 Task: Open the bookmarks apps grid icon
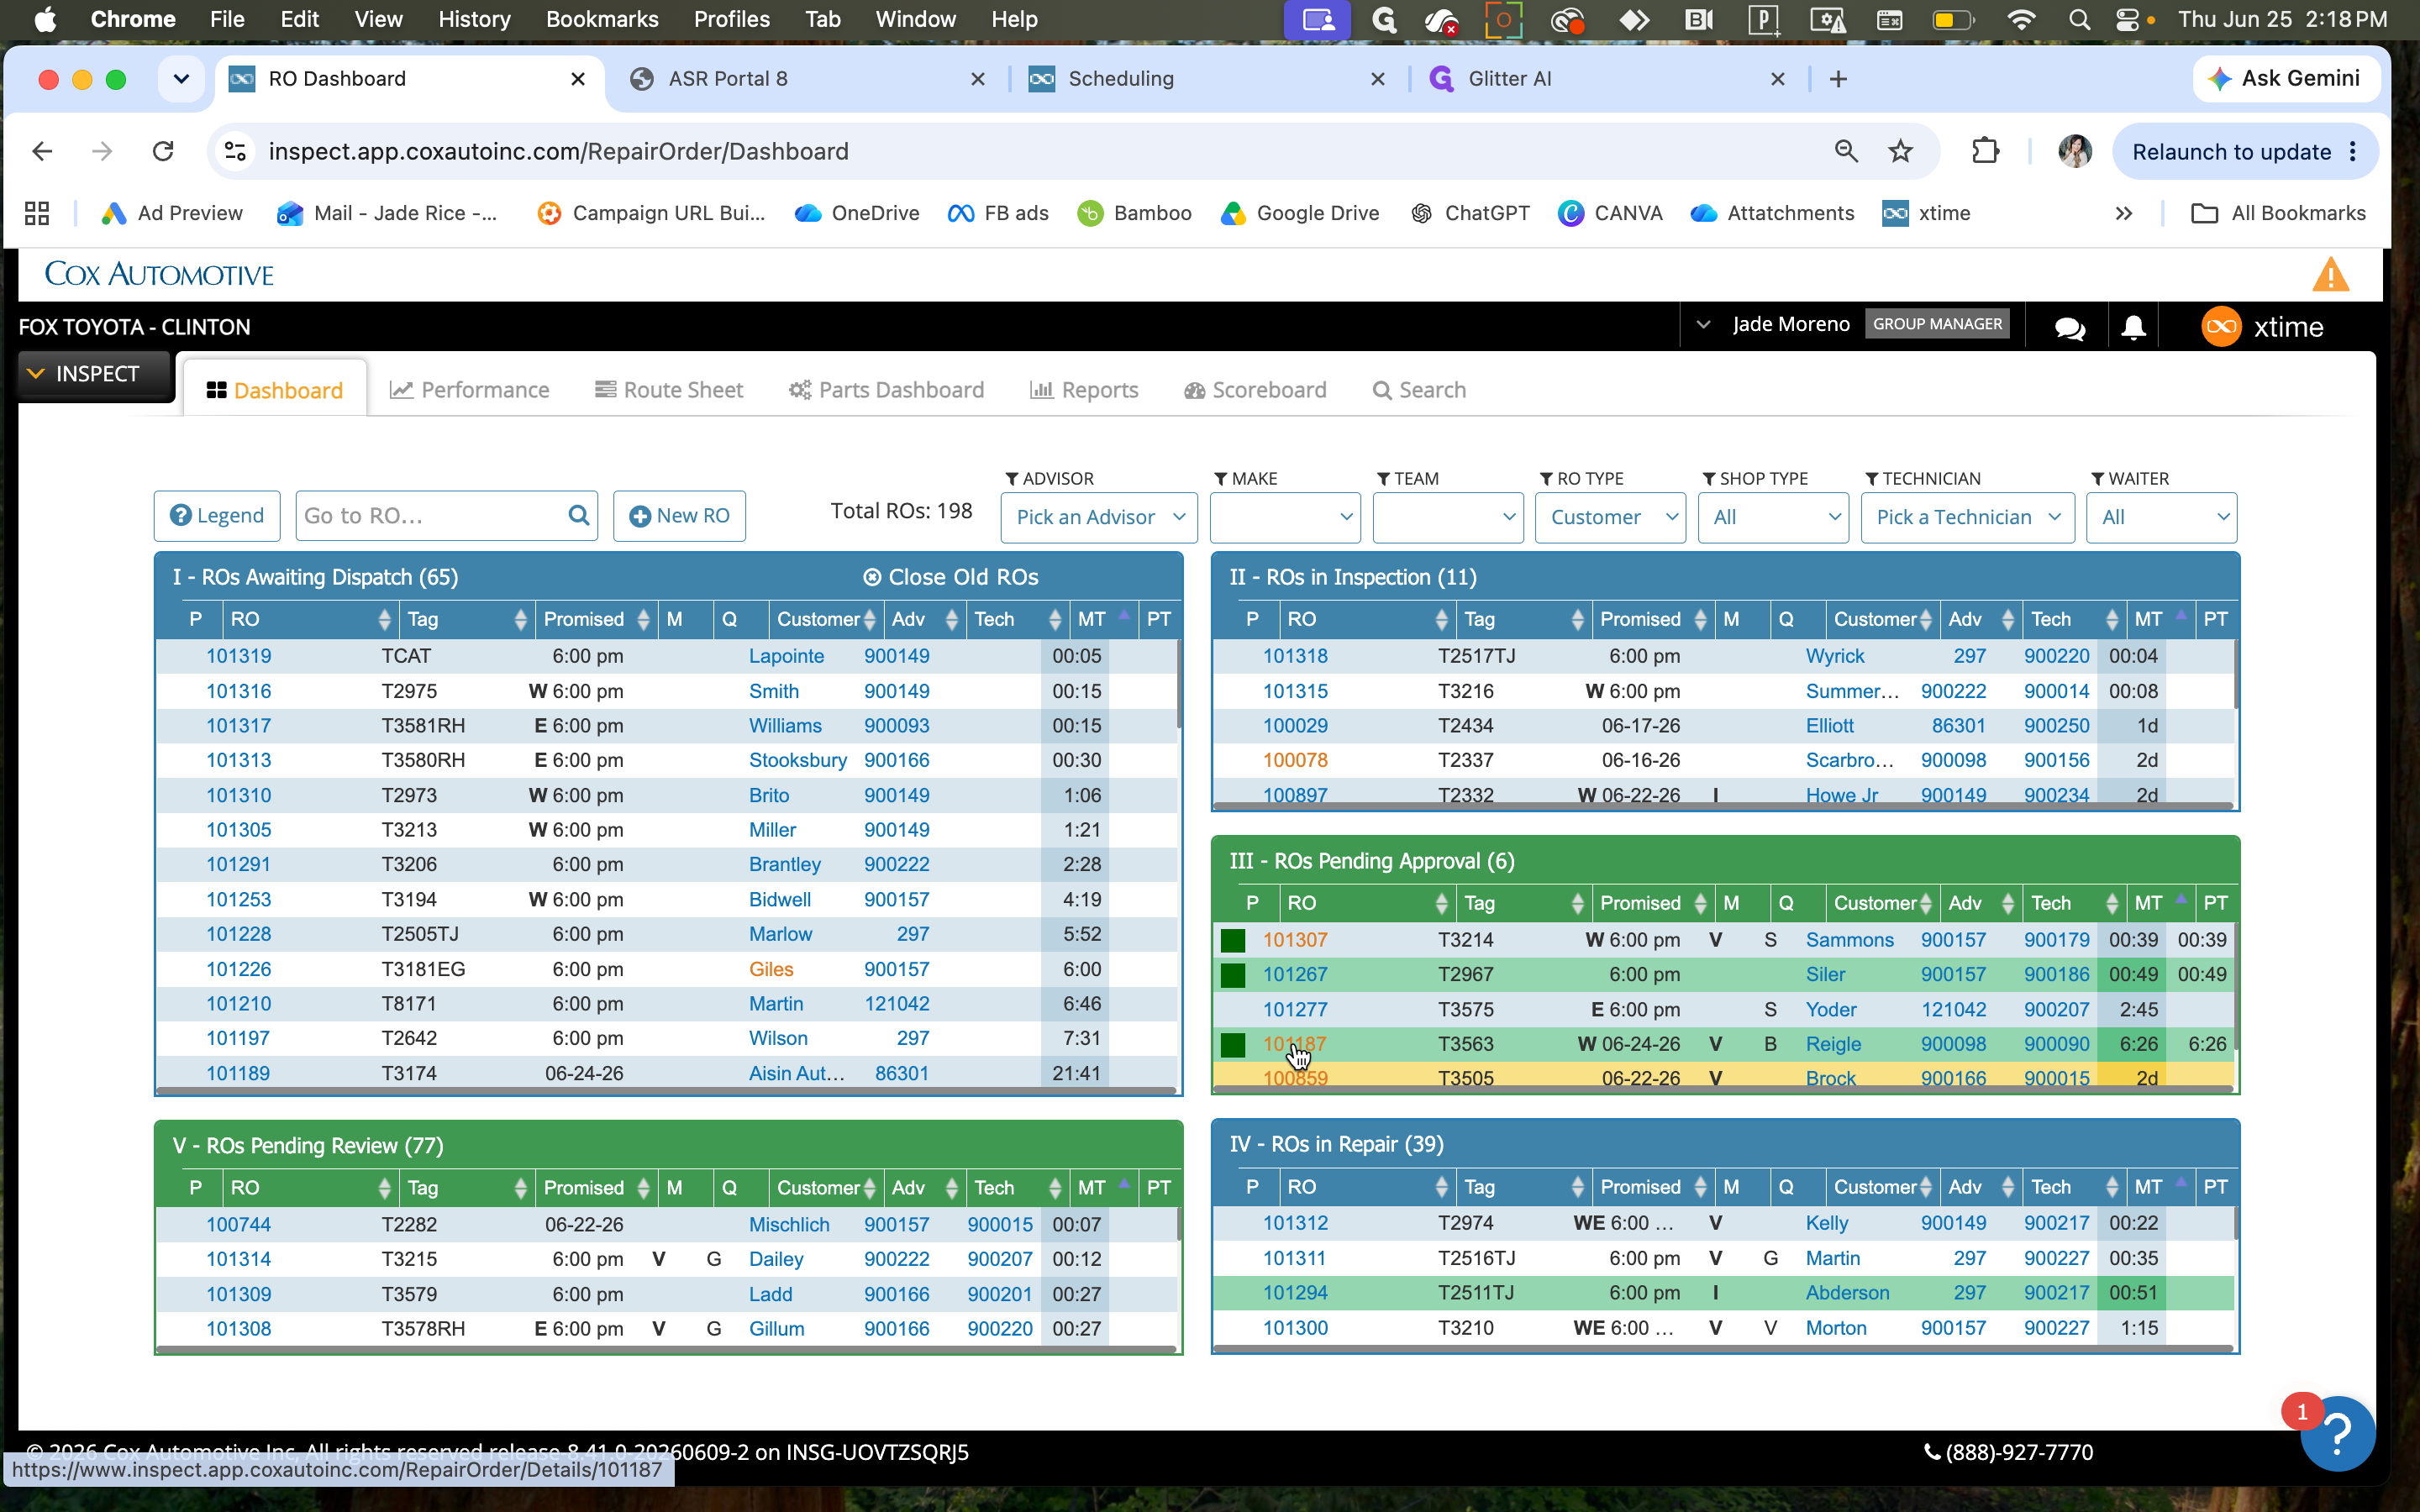coord(37,213)
